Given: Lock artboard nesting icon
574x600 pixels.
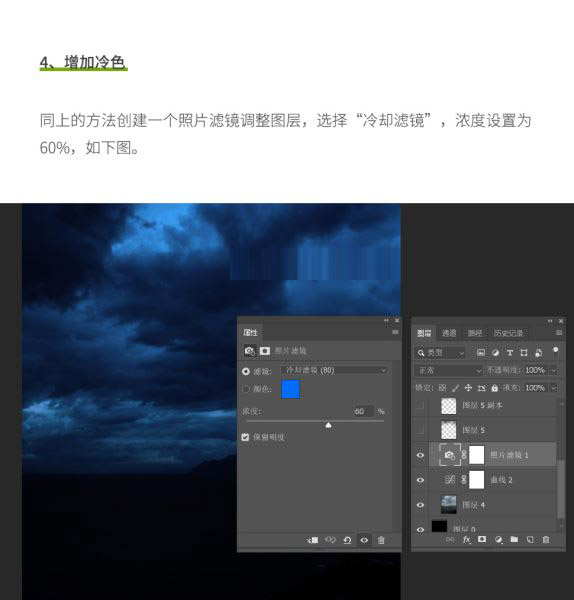Looking at the screenshot, I should tap(481, 388).
